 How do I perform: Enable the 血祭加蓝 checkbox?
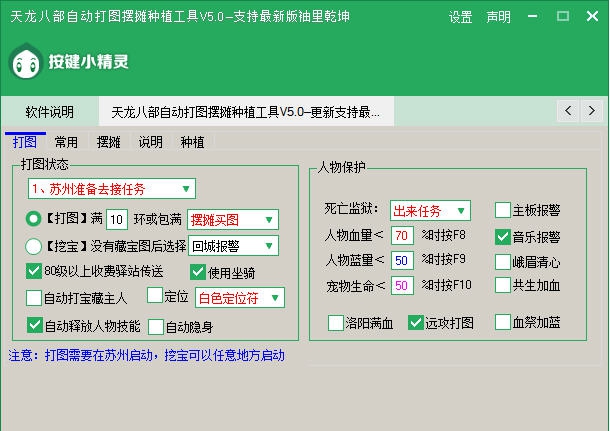click(503, 322)
